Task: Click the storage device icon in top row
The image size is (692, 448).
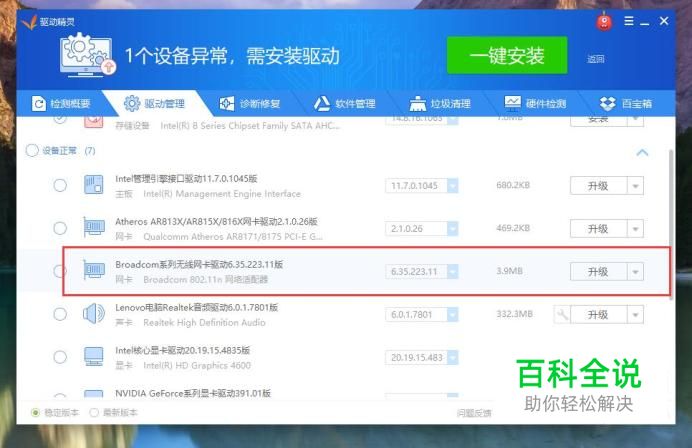Action: coord(94,122)
